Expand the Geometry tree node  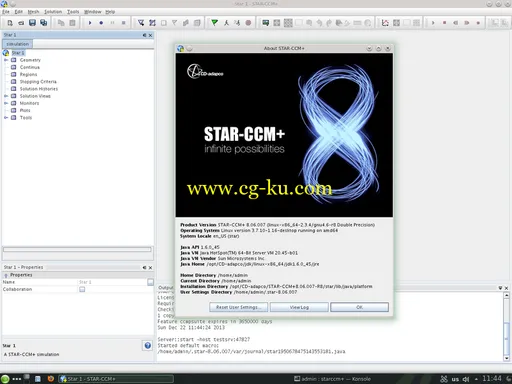(x=6, y=60)
